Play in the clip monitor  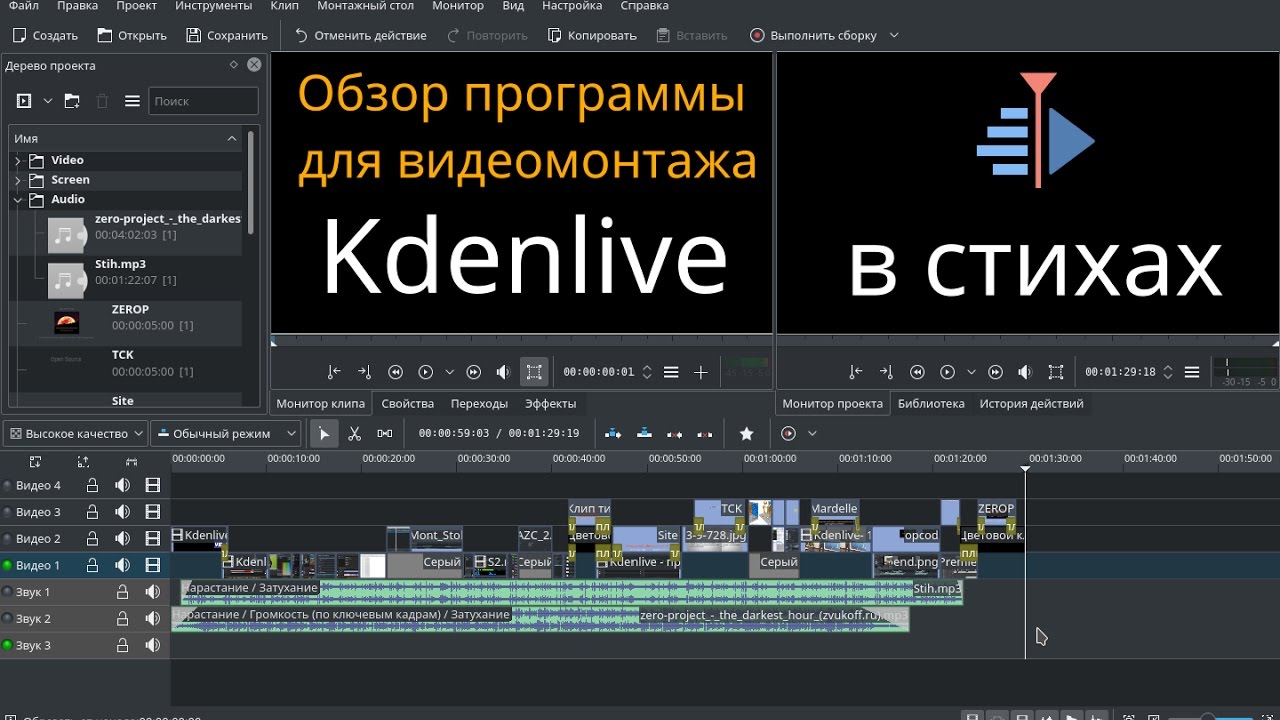click(425, 372)
